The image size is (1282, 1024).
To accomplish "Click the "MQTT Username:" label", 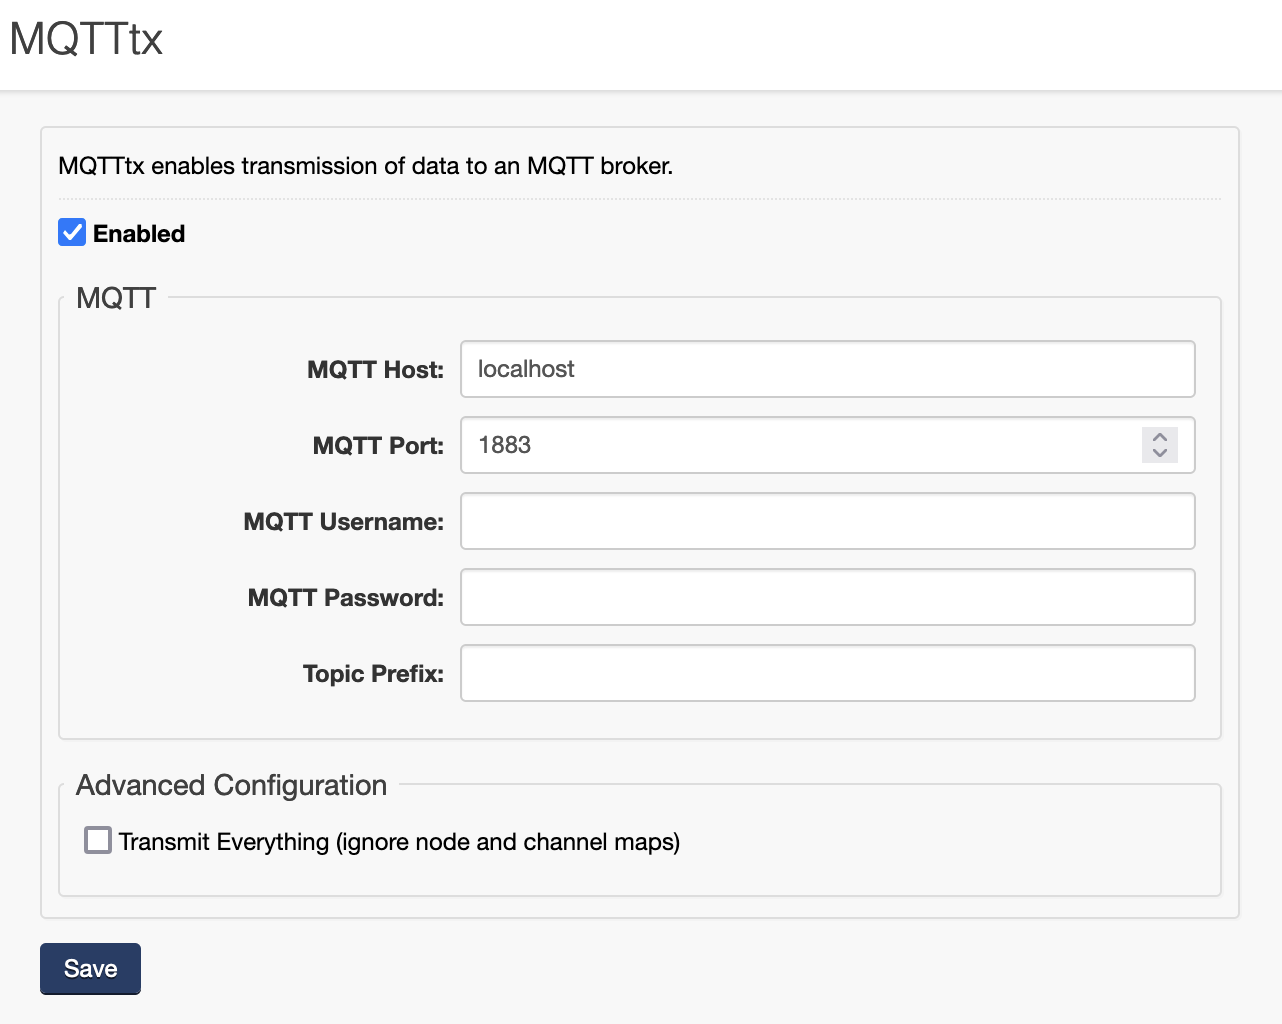I will tap(343, 522).
